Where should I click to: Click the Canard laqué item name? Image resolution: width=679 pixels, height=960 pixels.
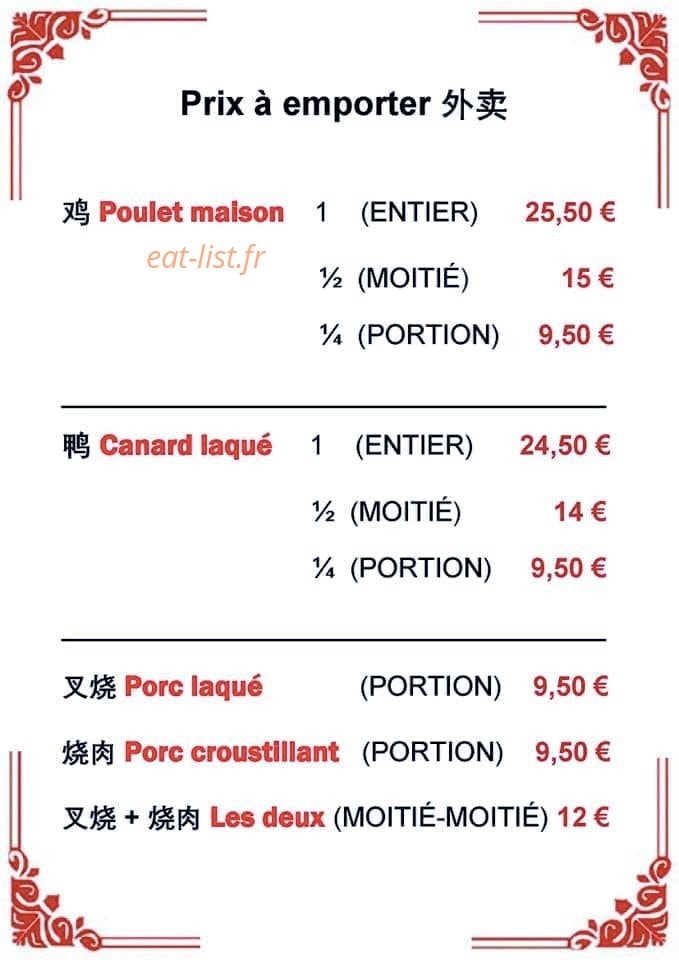pos(186,445)
